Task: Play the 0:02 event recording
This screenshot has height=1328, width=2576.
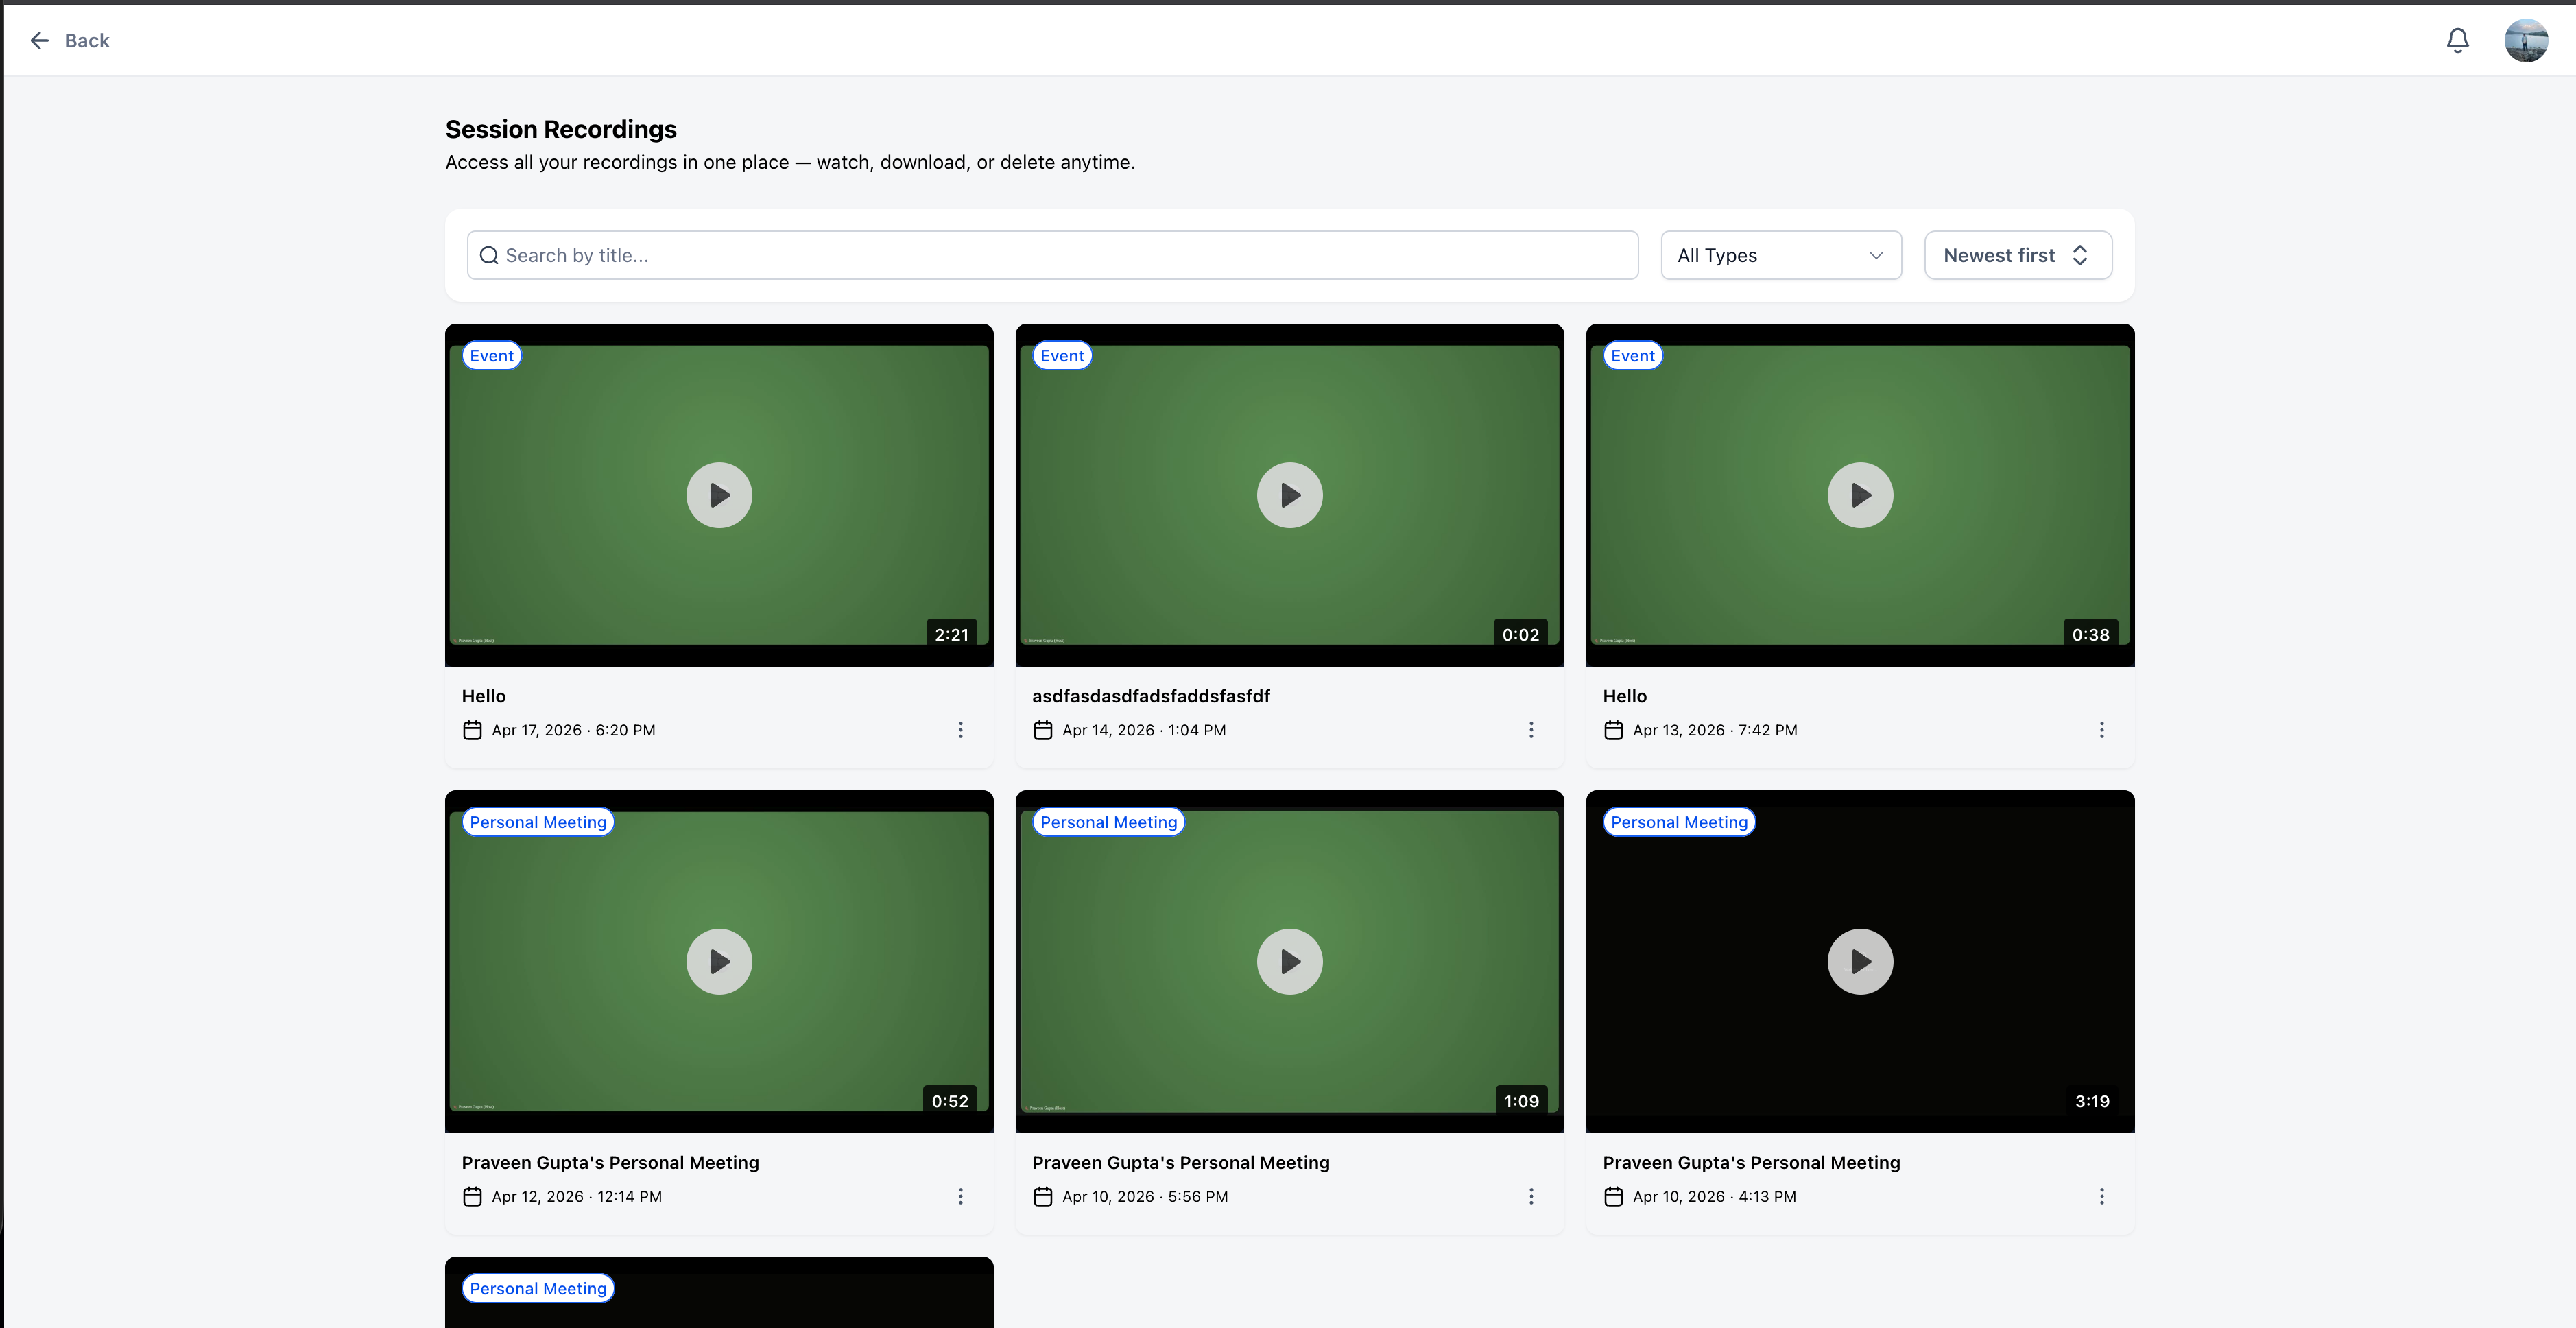Action: pyautogui.click(x=1289, y=495)
